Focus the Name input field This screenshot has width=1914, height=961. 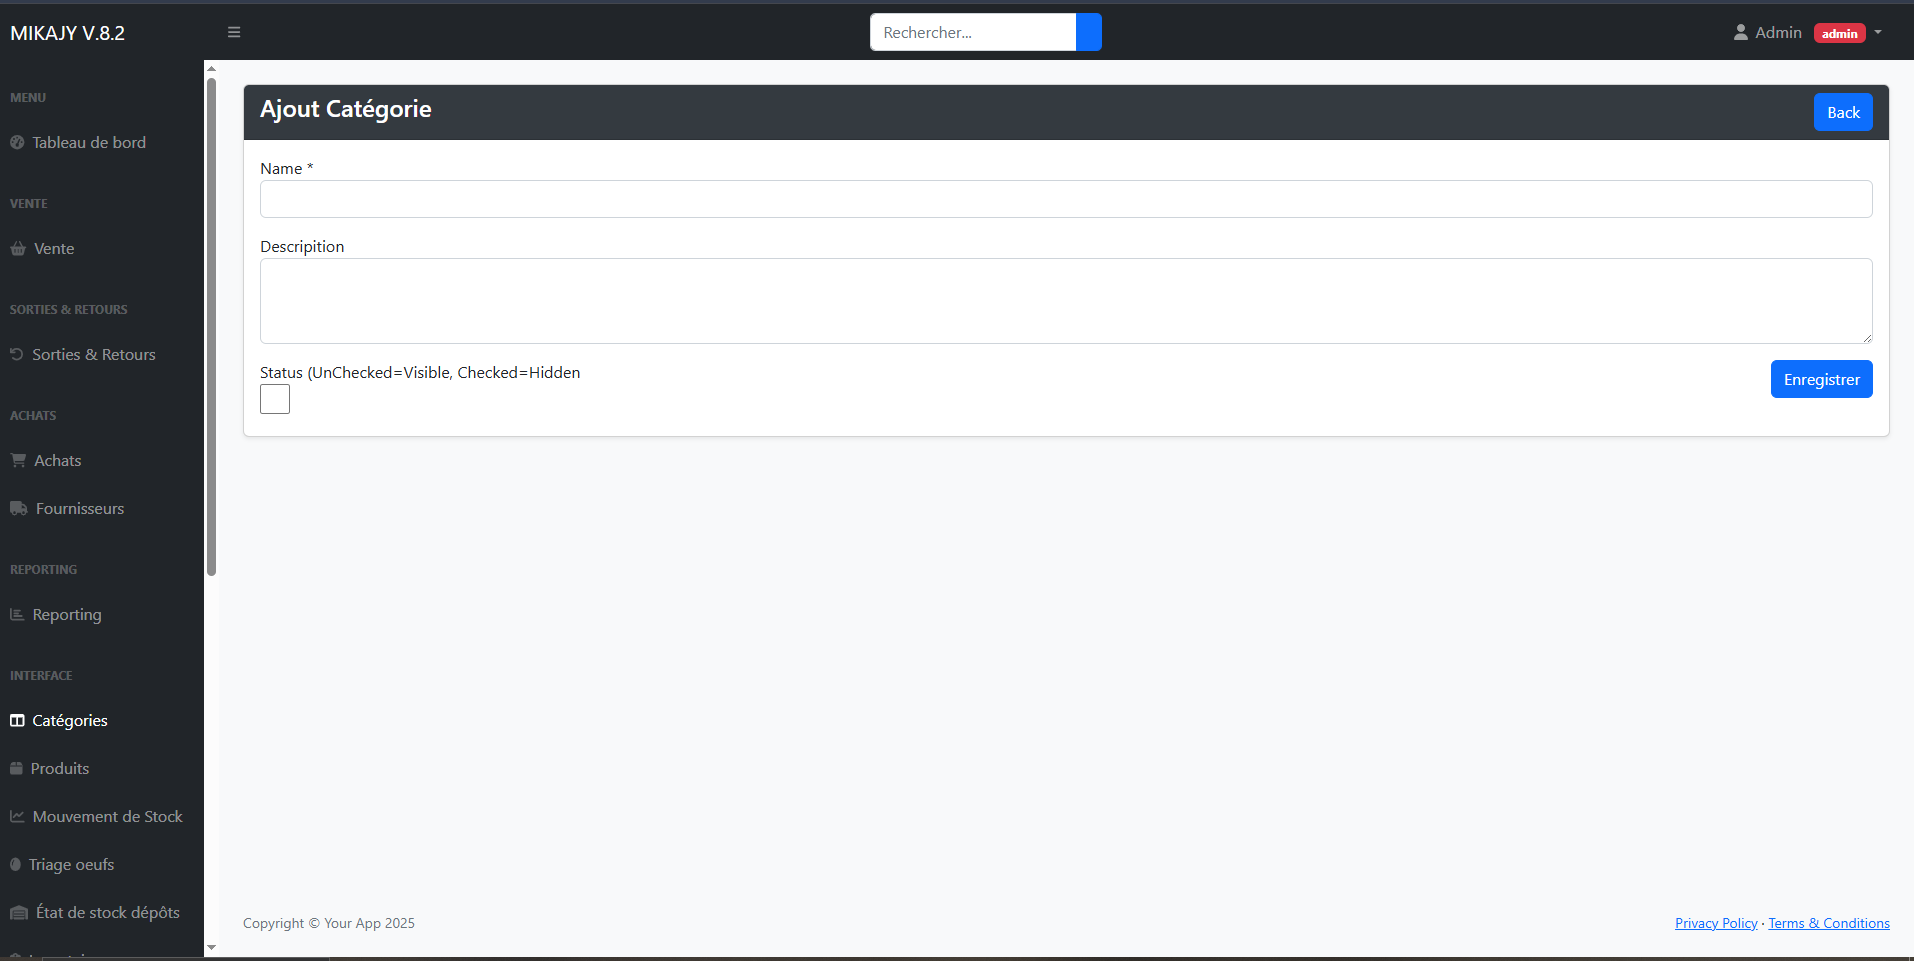point(1065,199)
